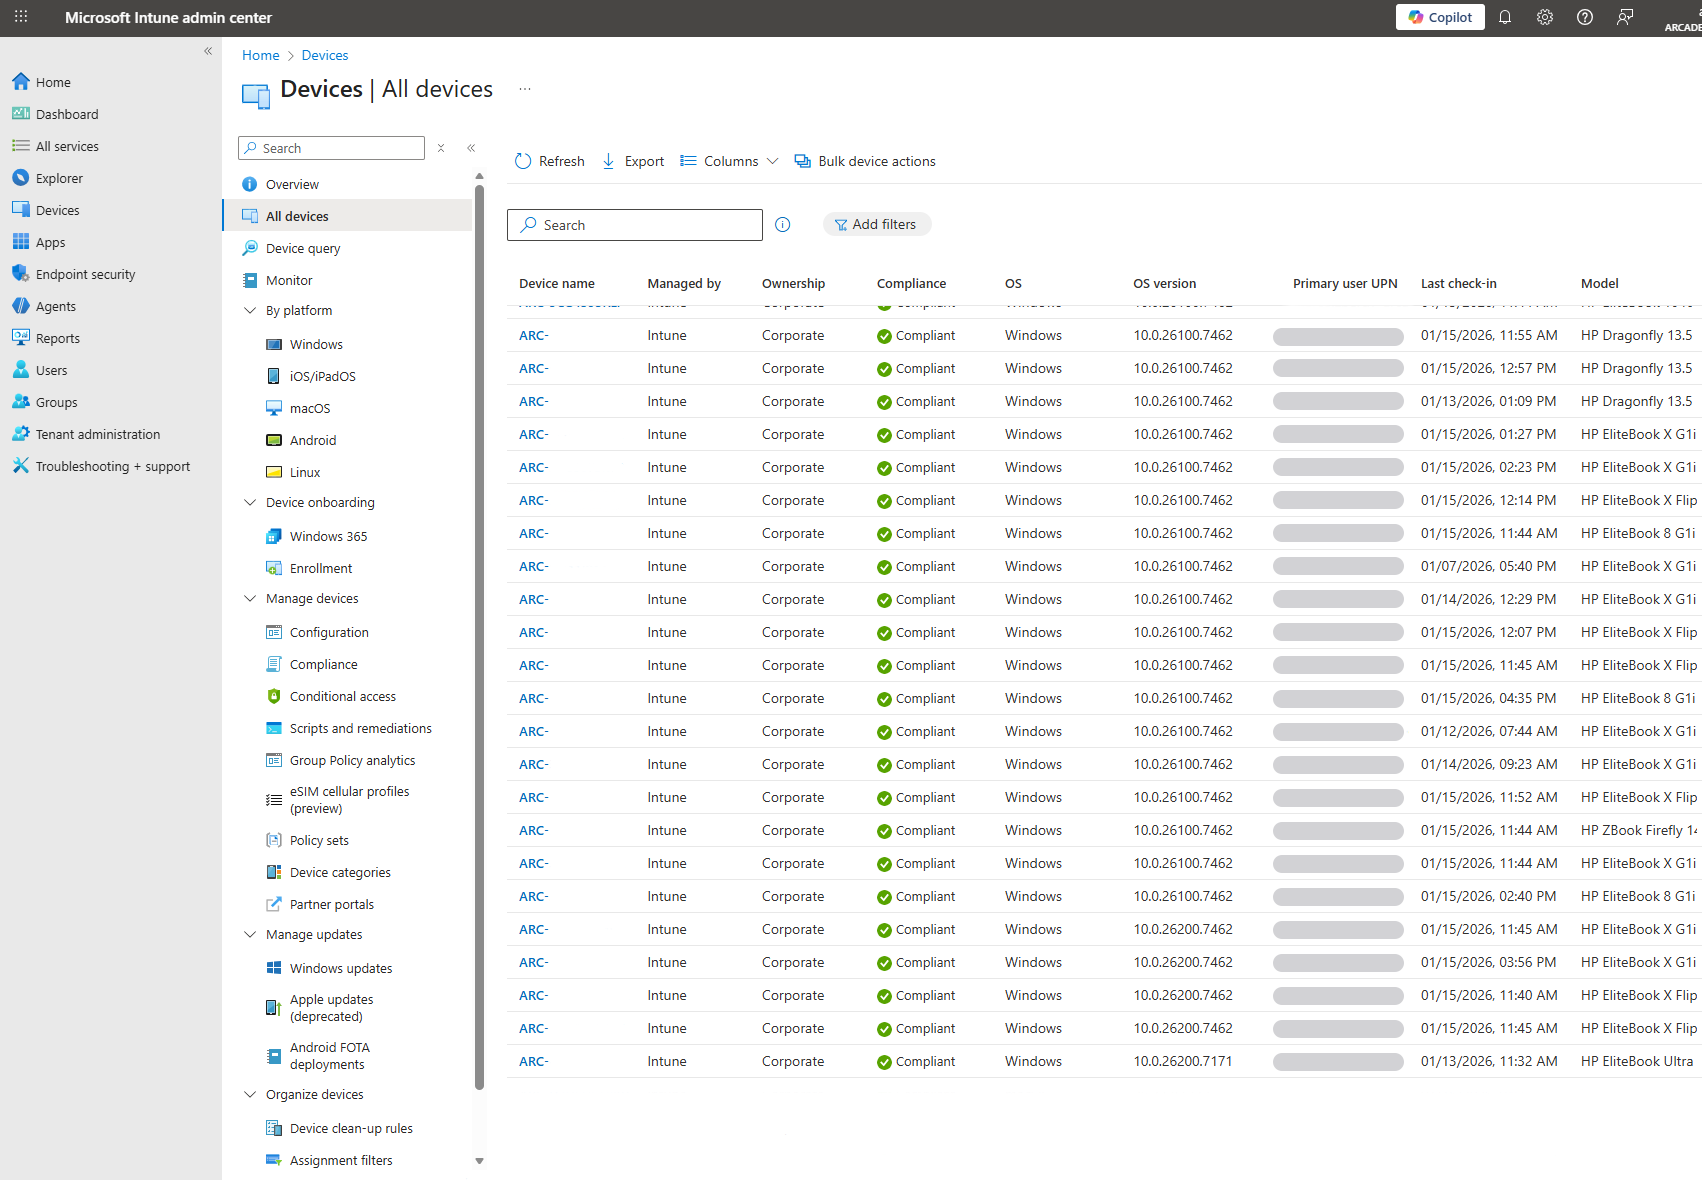Open Copilot from the top bar
Viewport: 1702px width, 1180px height.
1439,17
